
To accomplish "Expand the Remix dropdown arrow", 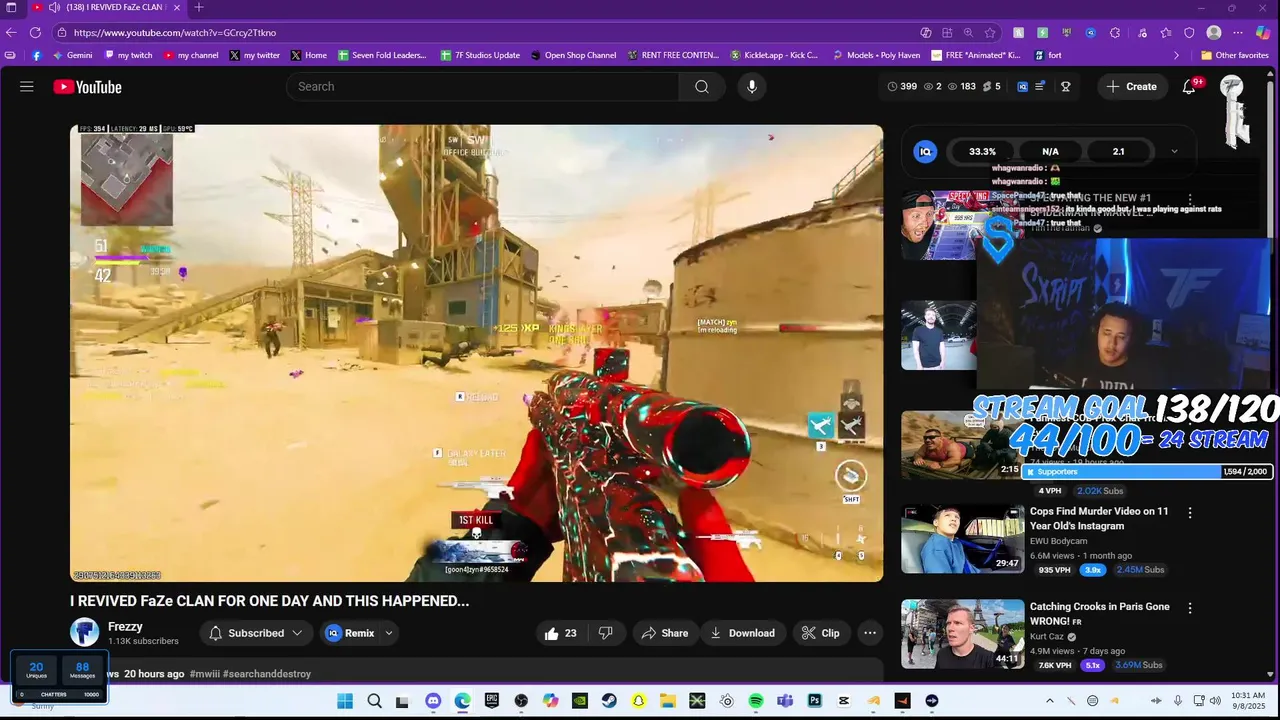I will click(389, 633).
